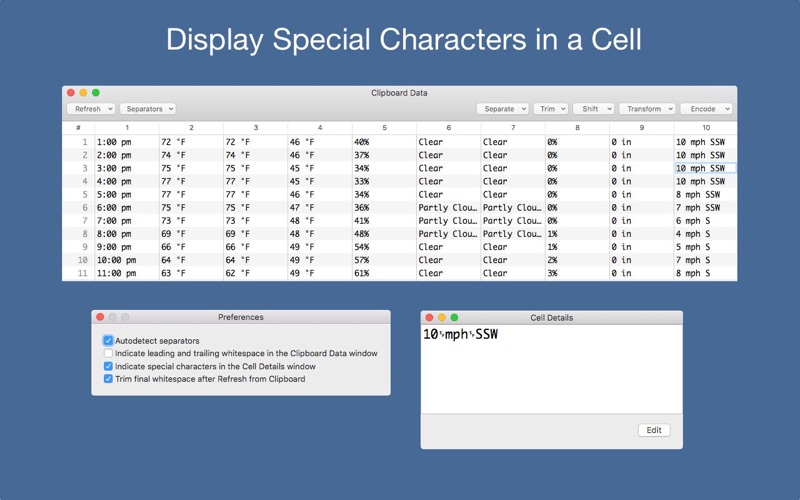Zoom the Cell Details window with green button
Viewport: 800px width, 500px height.
(454, 317)
